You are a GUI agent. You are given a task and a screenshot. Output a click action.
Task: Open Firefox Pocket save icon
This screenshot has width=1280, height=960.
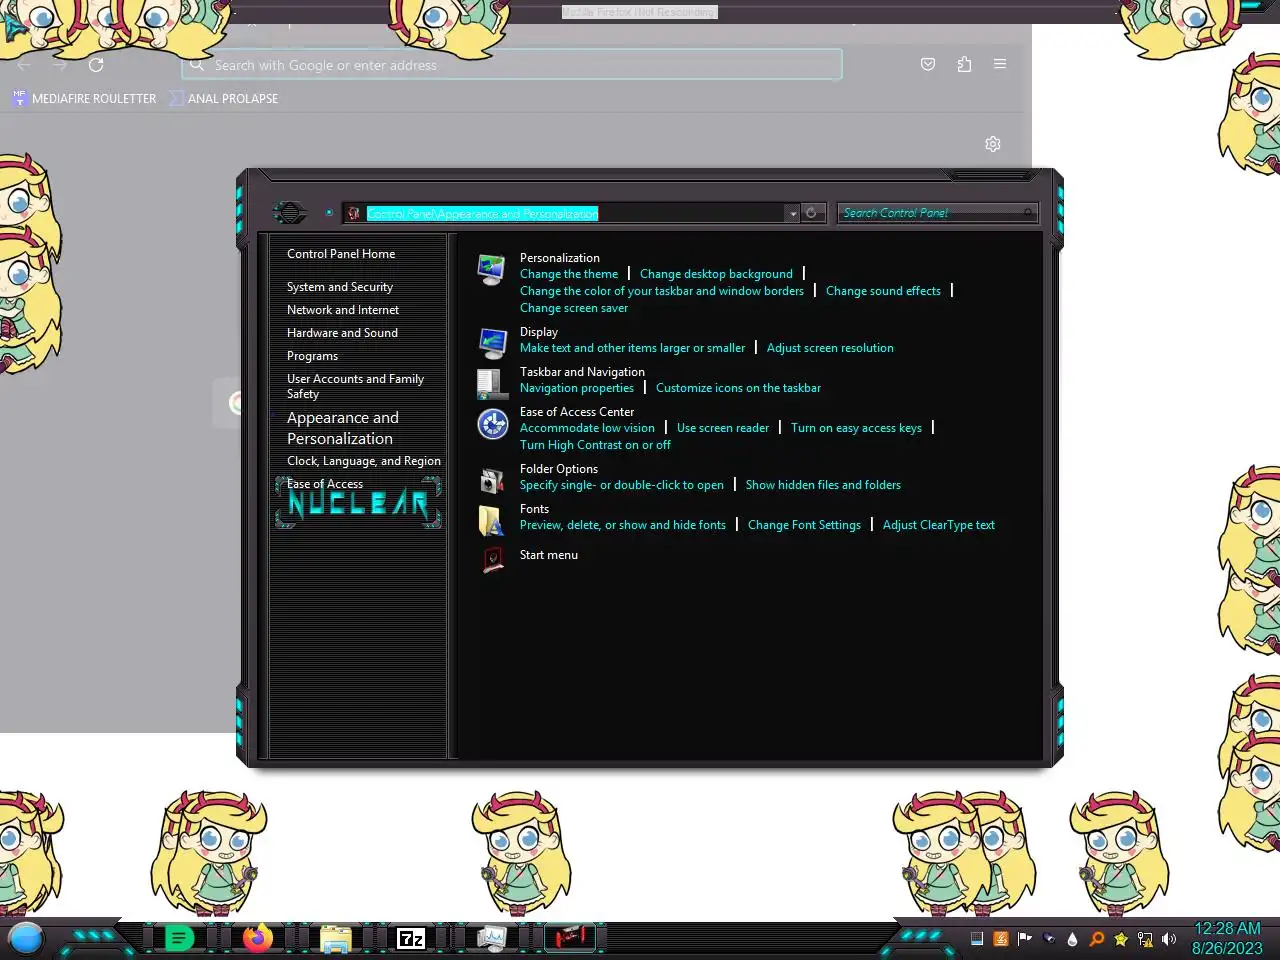click(x=928, y=64)
